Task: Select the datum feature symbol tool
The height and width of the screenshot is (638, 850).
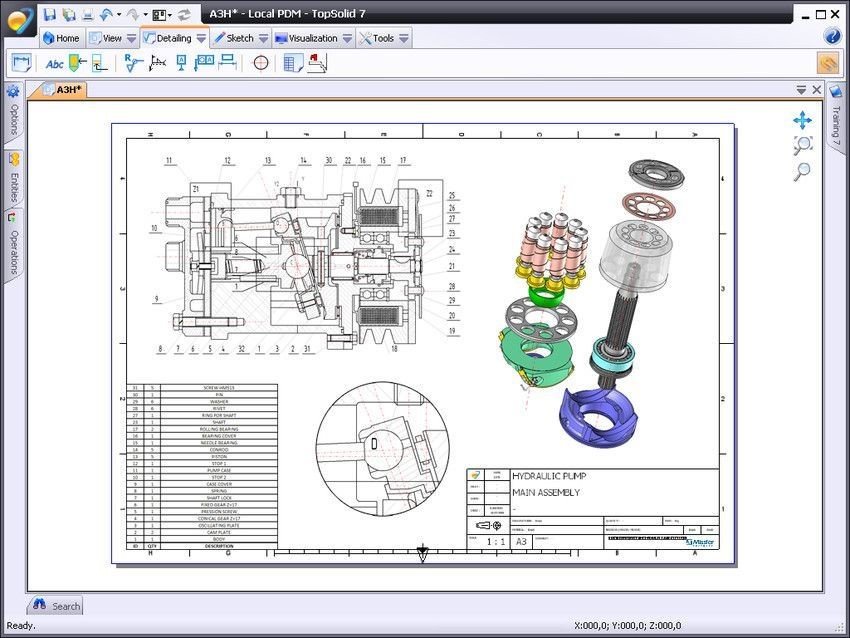Action: [181, 63]
